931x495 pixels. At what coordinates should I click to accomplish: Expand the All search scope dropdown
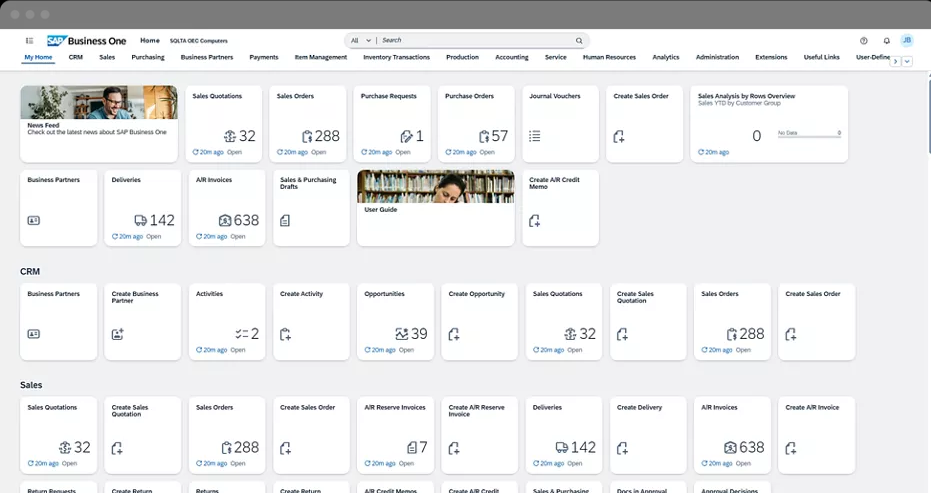(361, 41)
